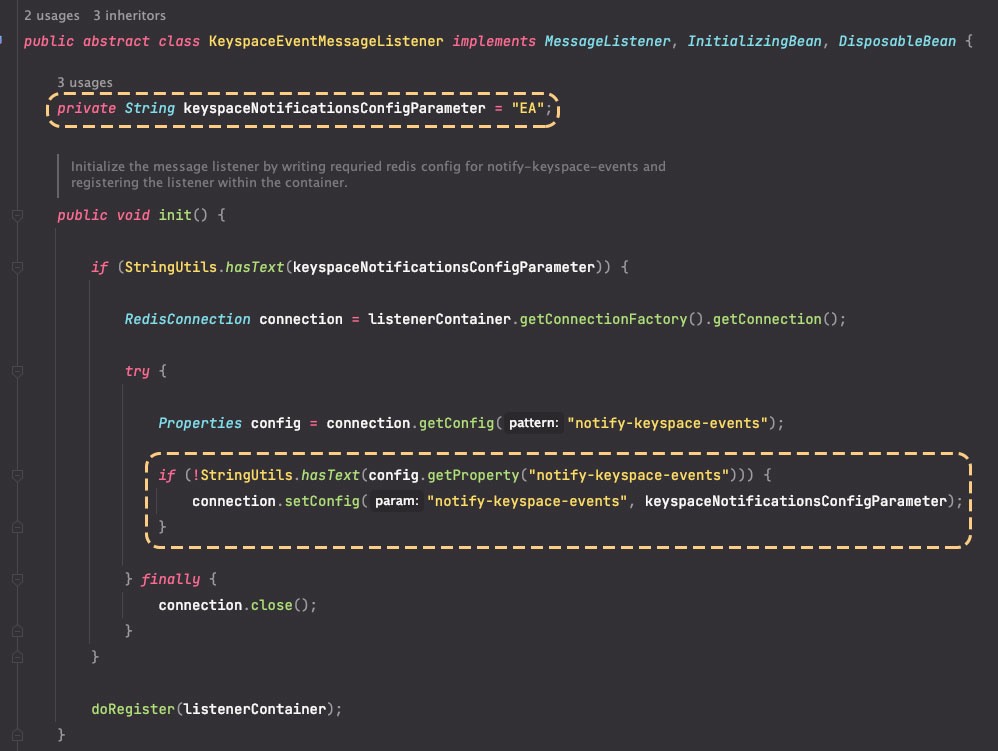
Task: Click the 'abstract' keyword in class declaration
Action: pos(116,41)
